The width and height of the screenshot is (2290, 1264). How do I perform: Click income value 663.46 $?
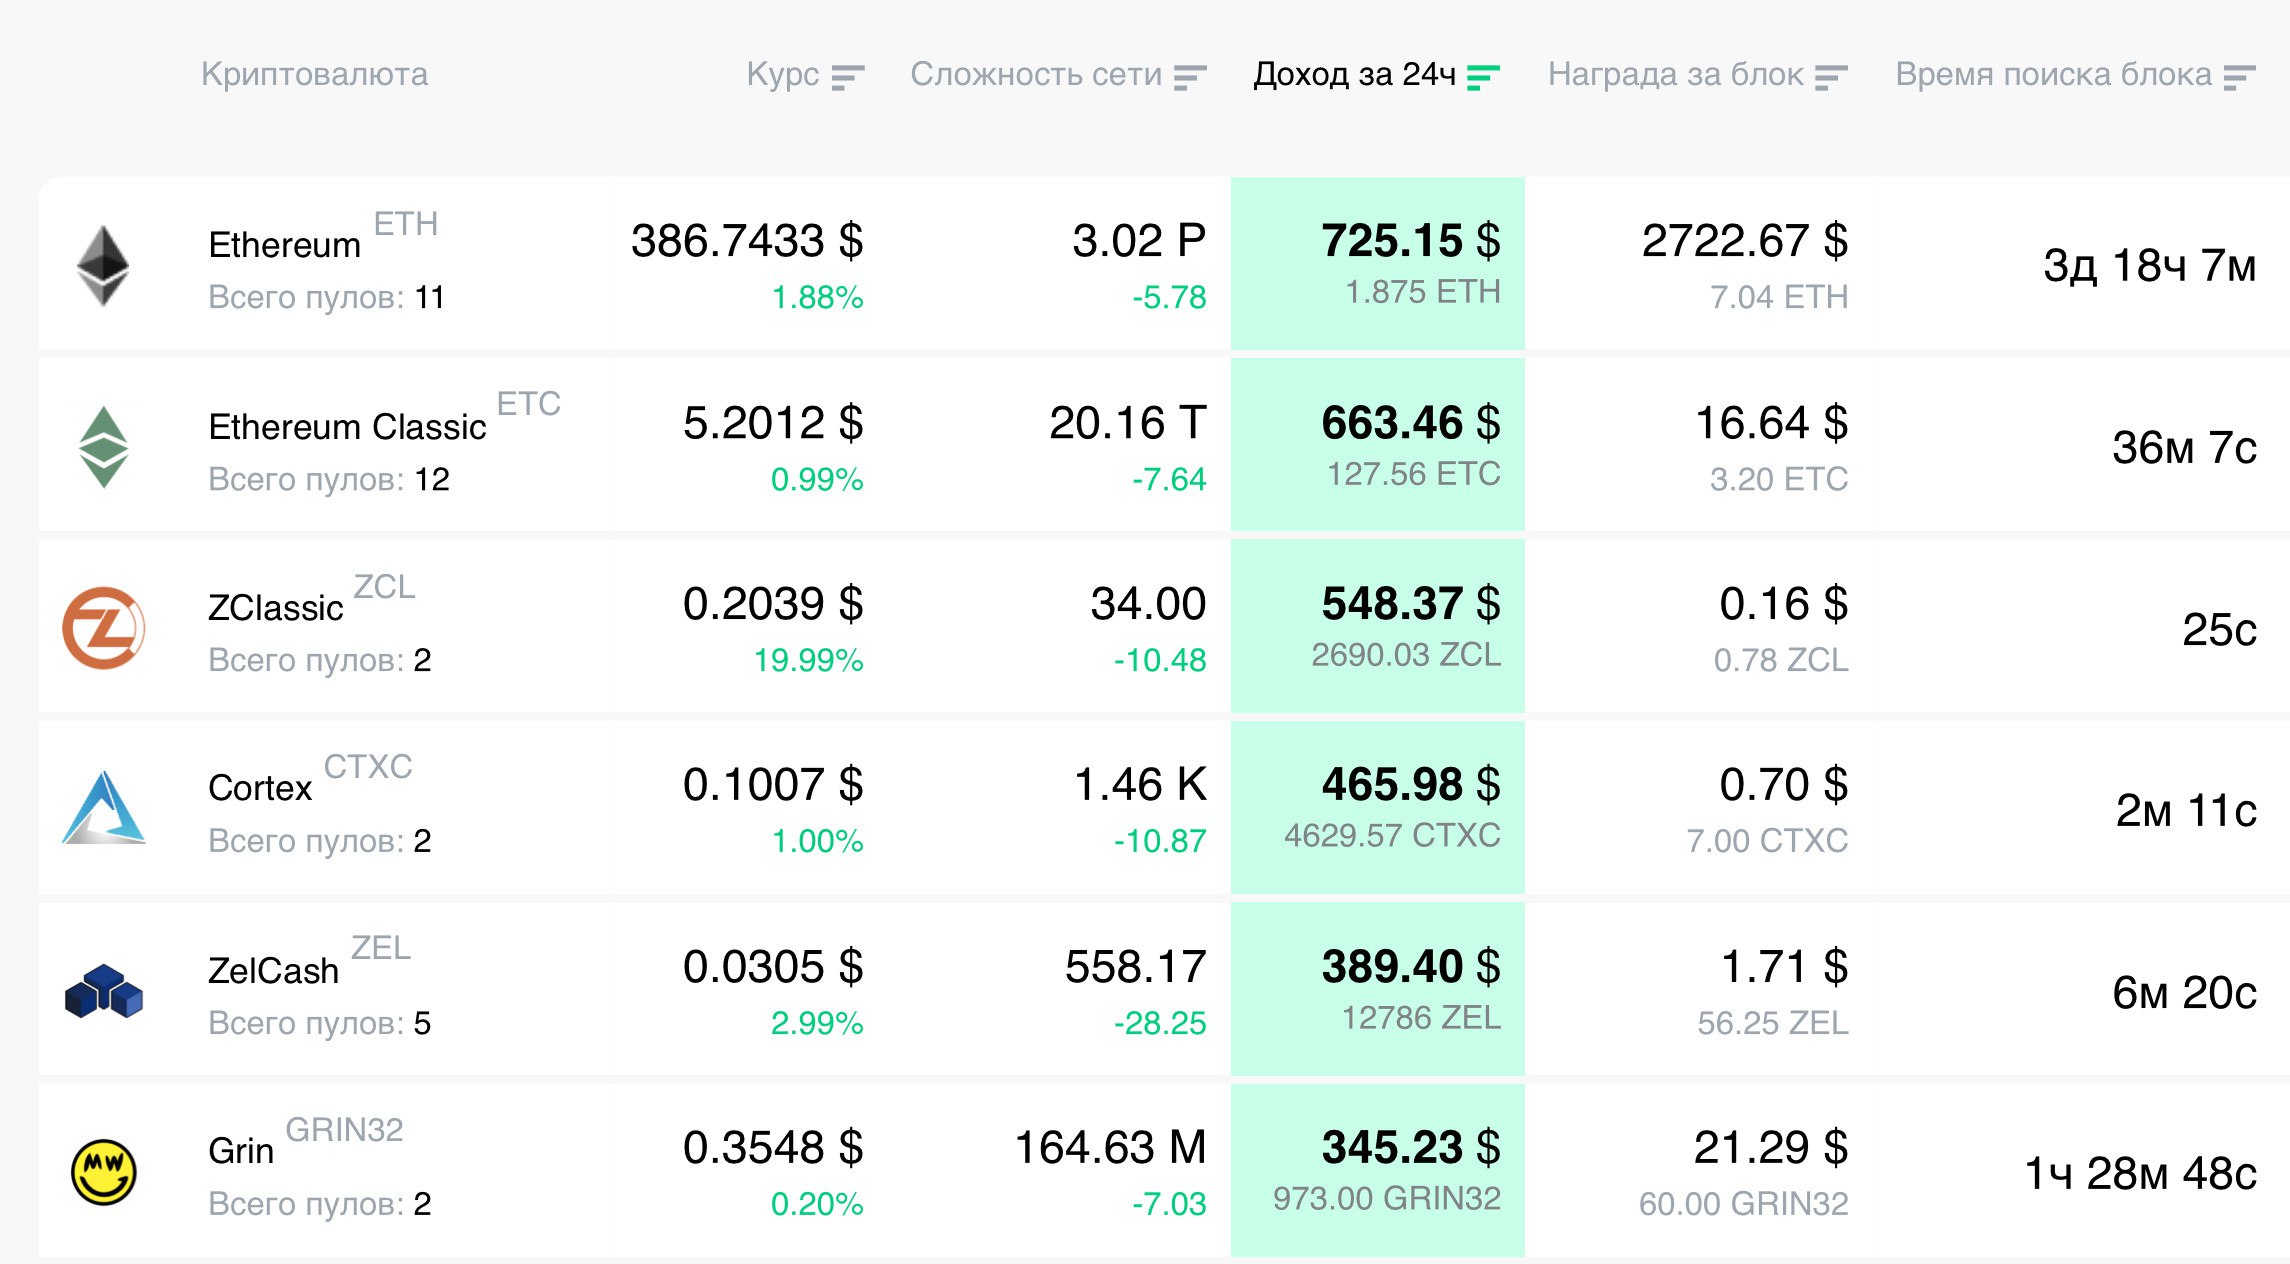click(1411, 423)
